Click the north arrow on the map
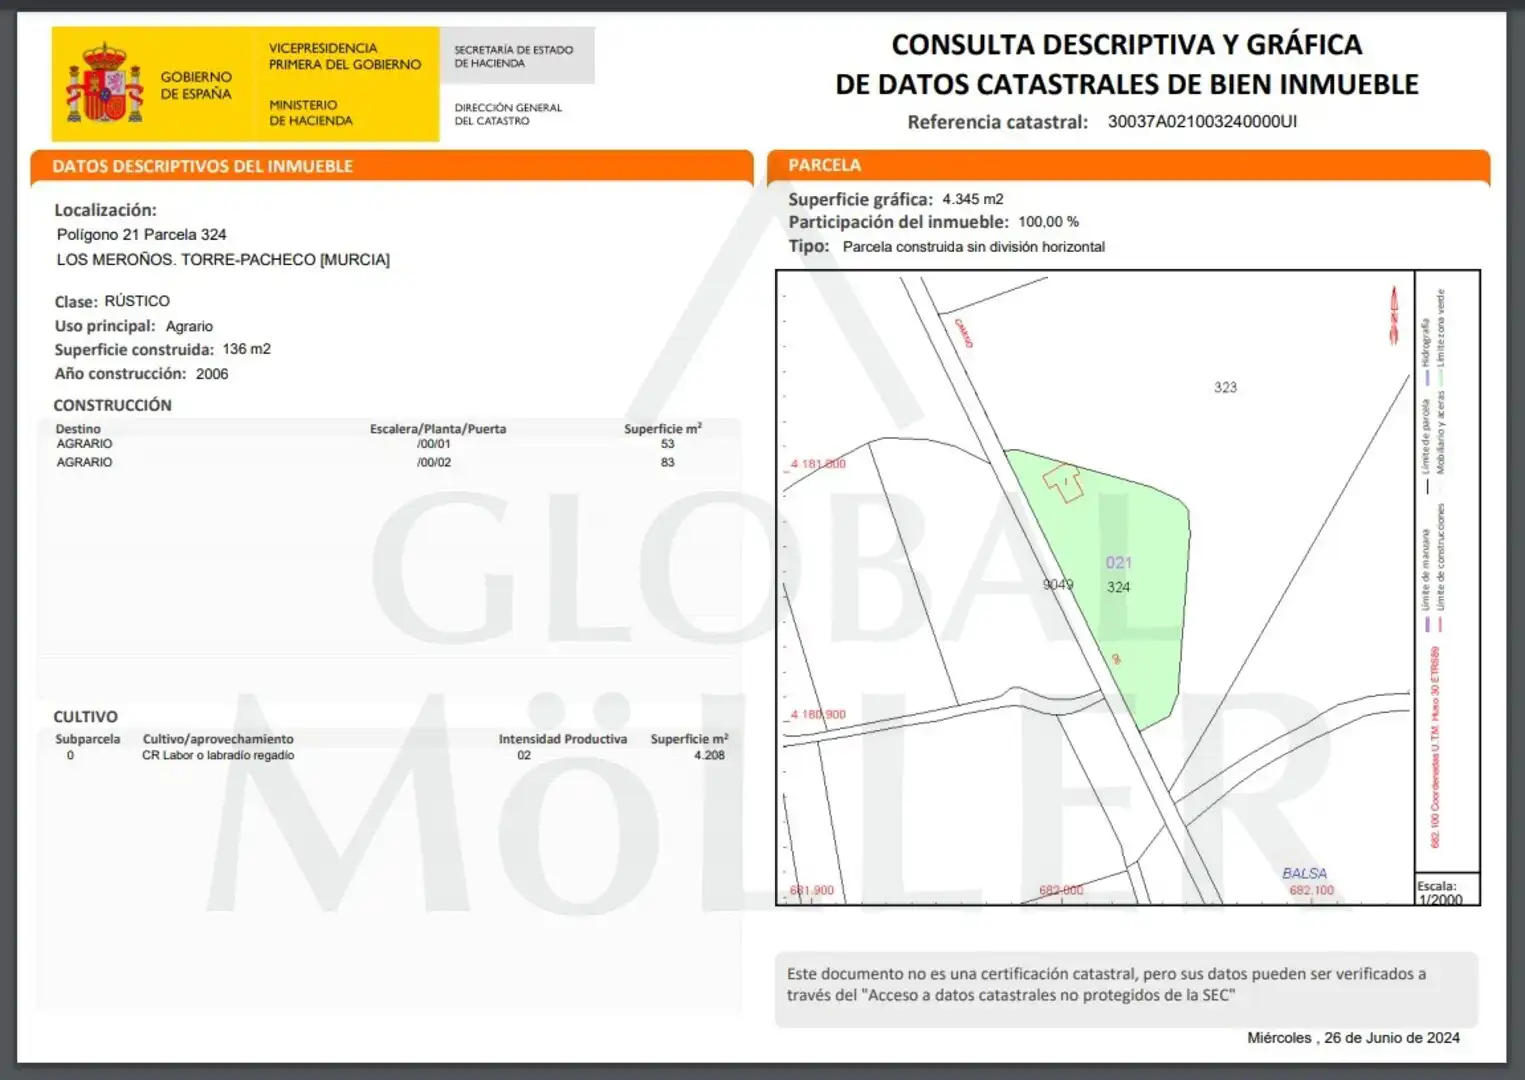Screen dimensions: 1525x1080 pyautogui.click(x=1393, y=315)
